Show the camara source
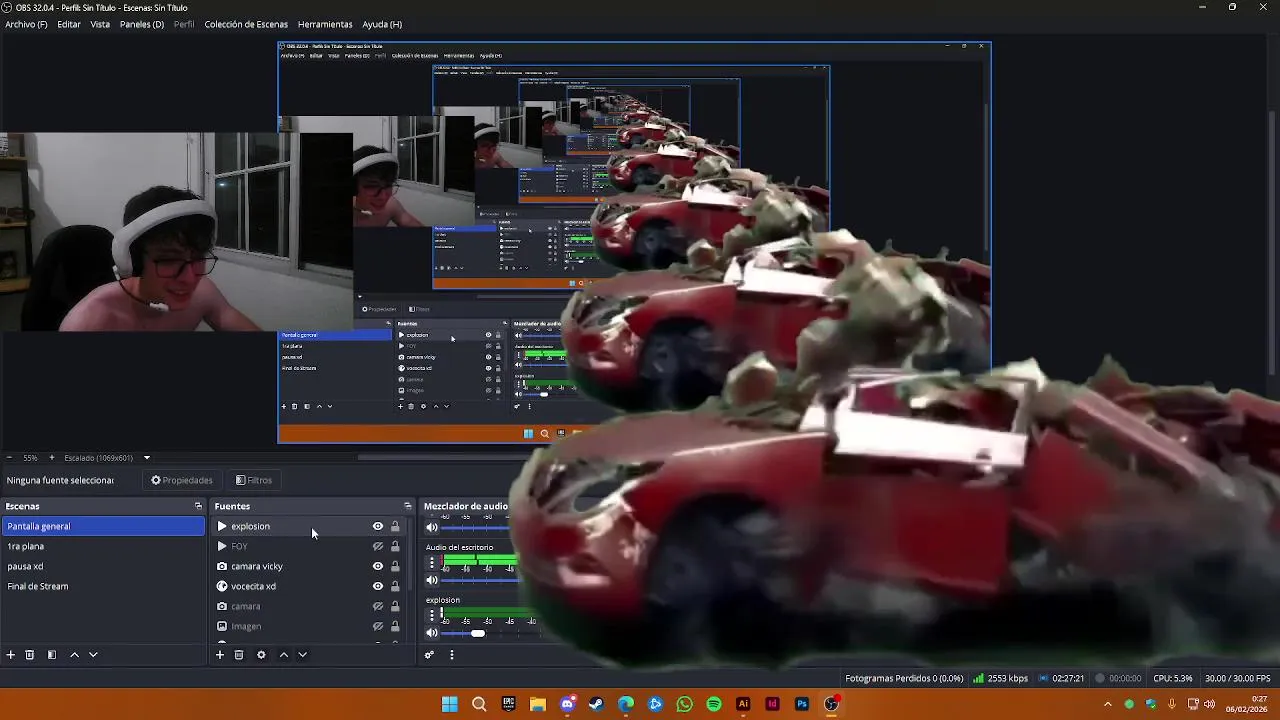 click(378, 606)
